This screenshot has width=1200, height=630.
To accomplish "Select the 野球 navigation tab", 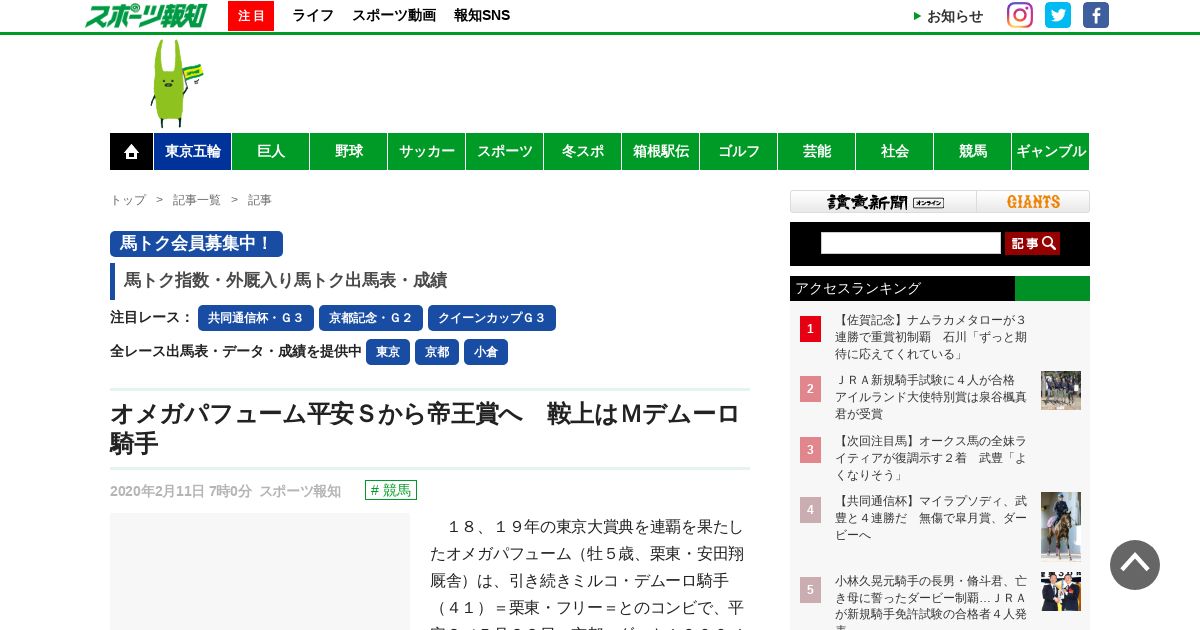I will click(349, 151).
